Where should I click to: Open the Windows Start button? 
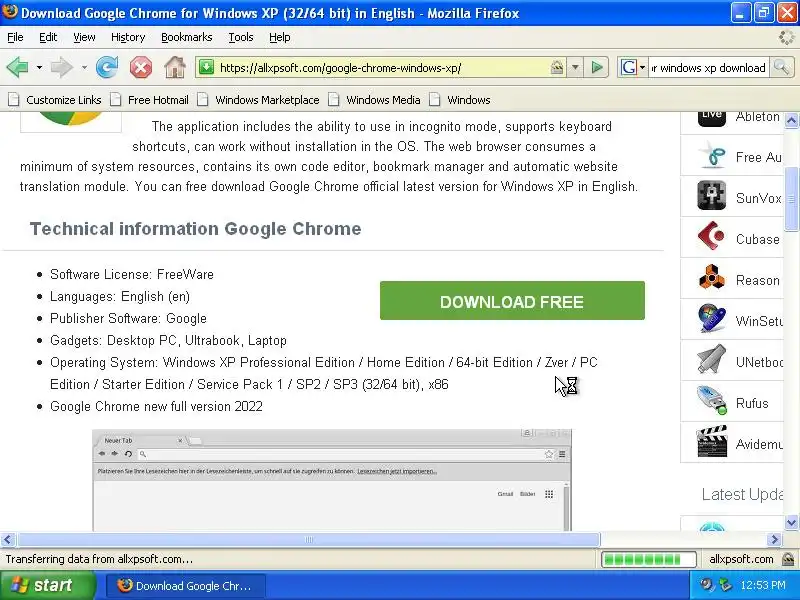(48, 585)
